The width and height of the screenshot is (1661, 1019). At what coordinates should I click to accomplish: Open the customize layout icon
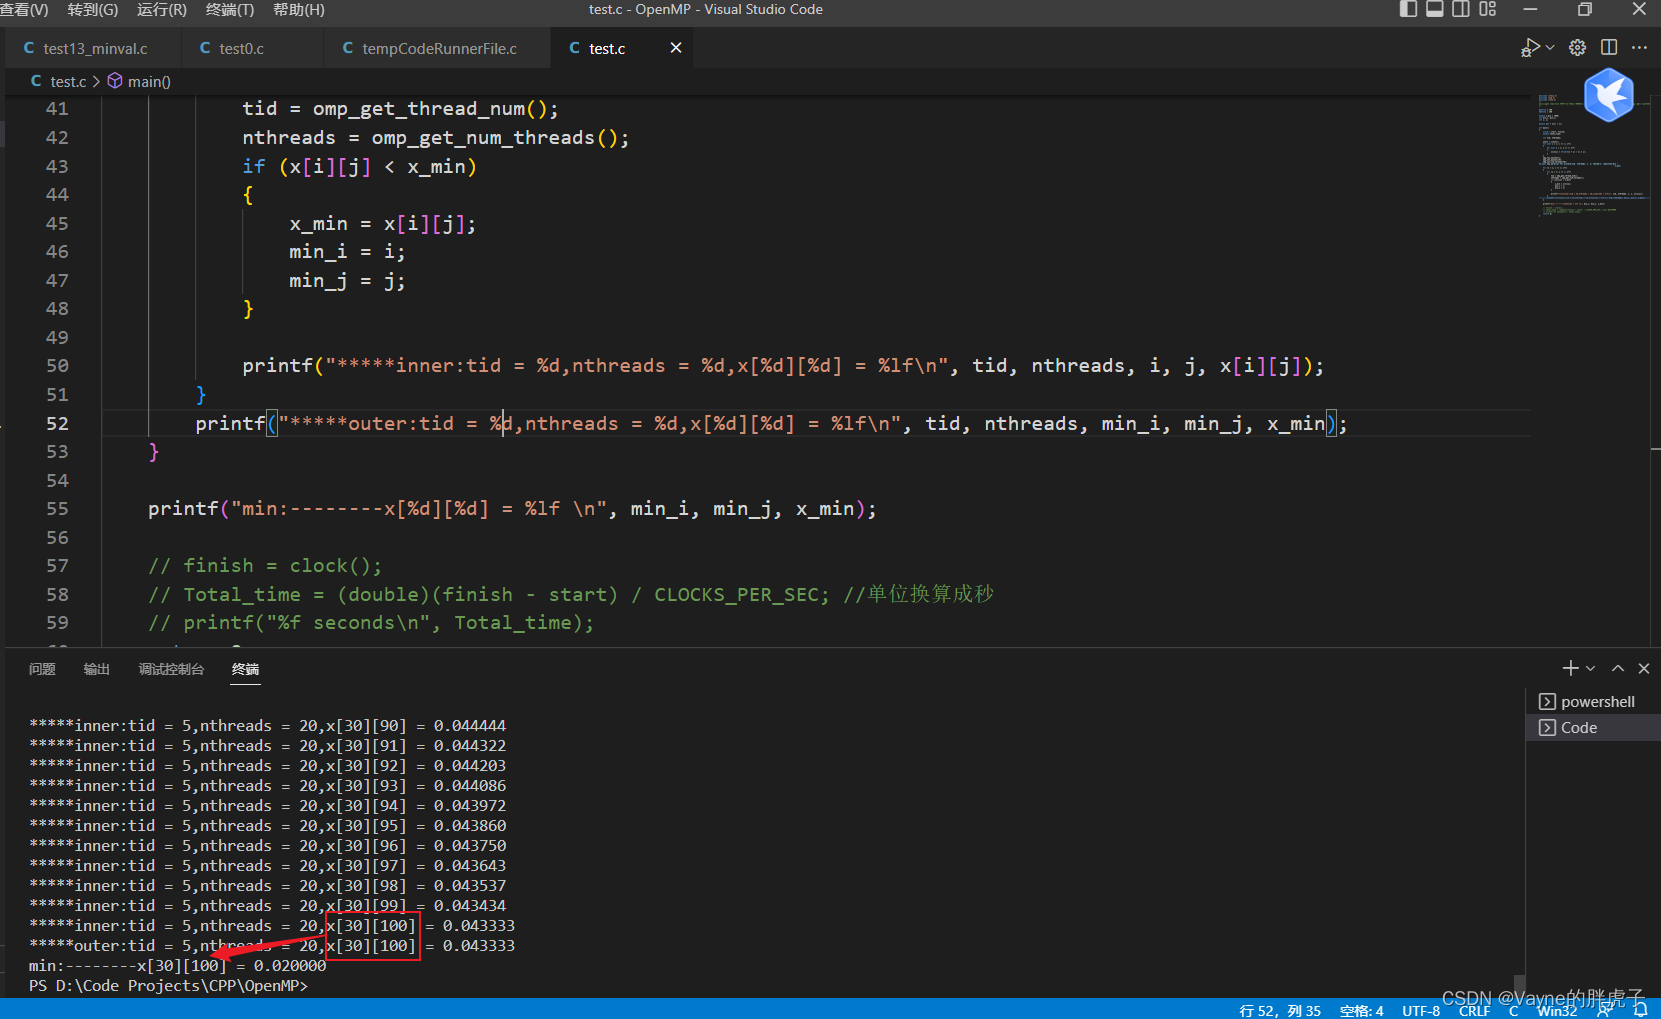(1488, 9)
